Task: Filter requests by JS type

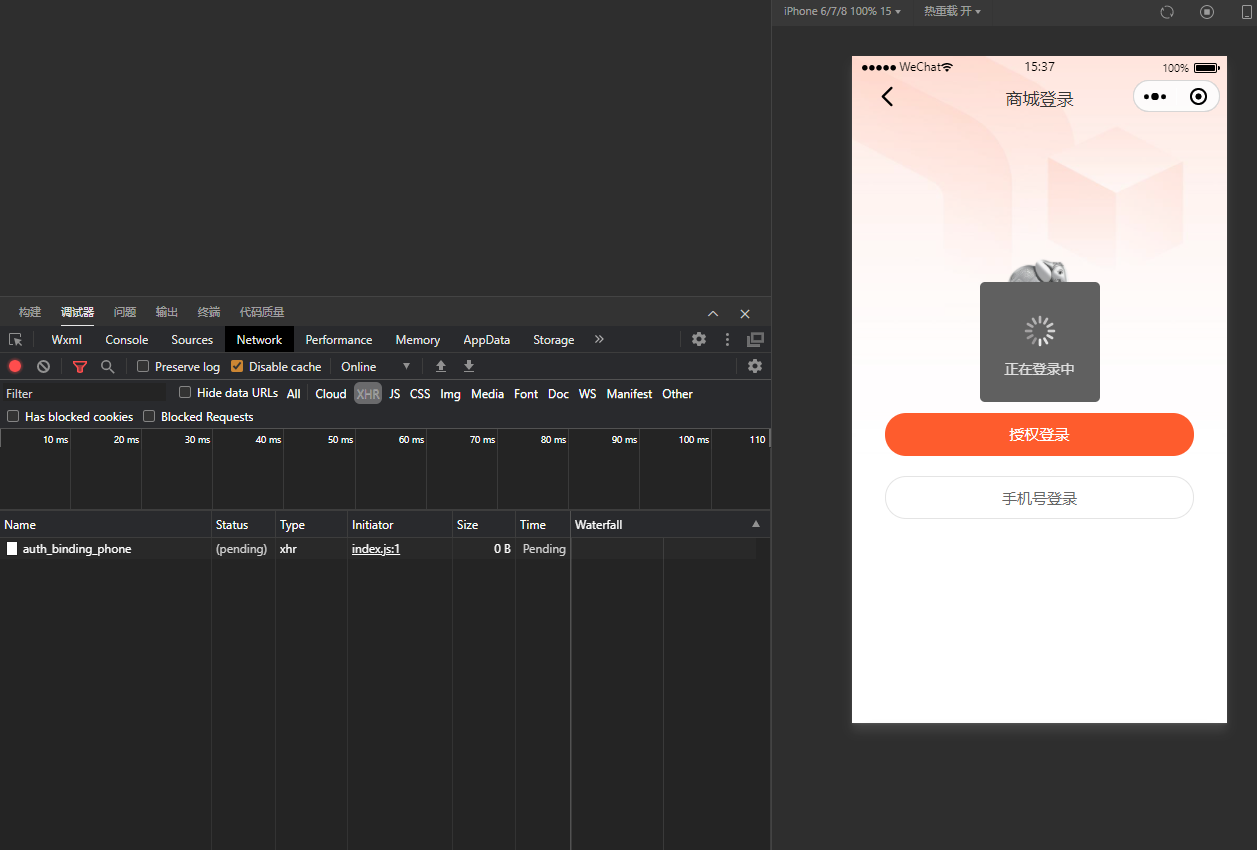Action: 395,394
